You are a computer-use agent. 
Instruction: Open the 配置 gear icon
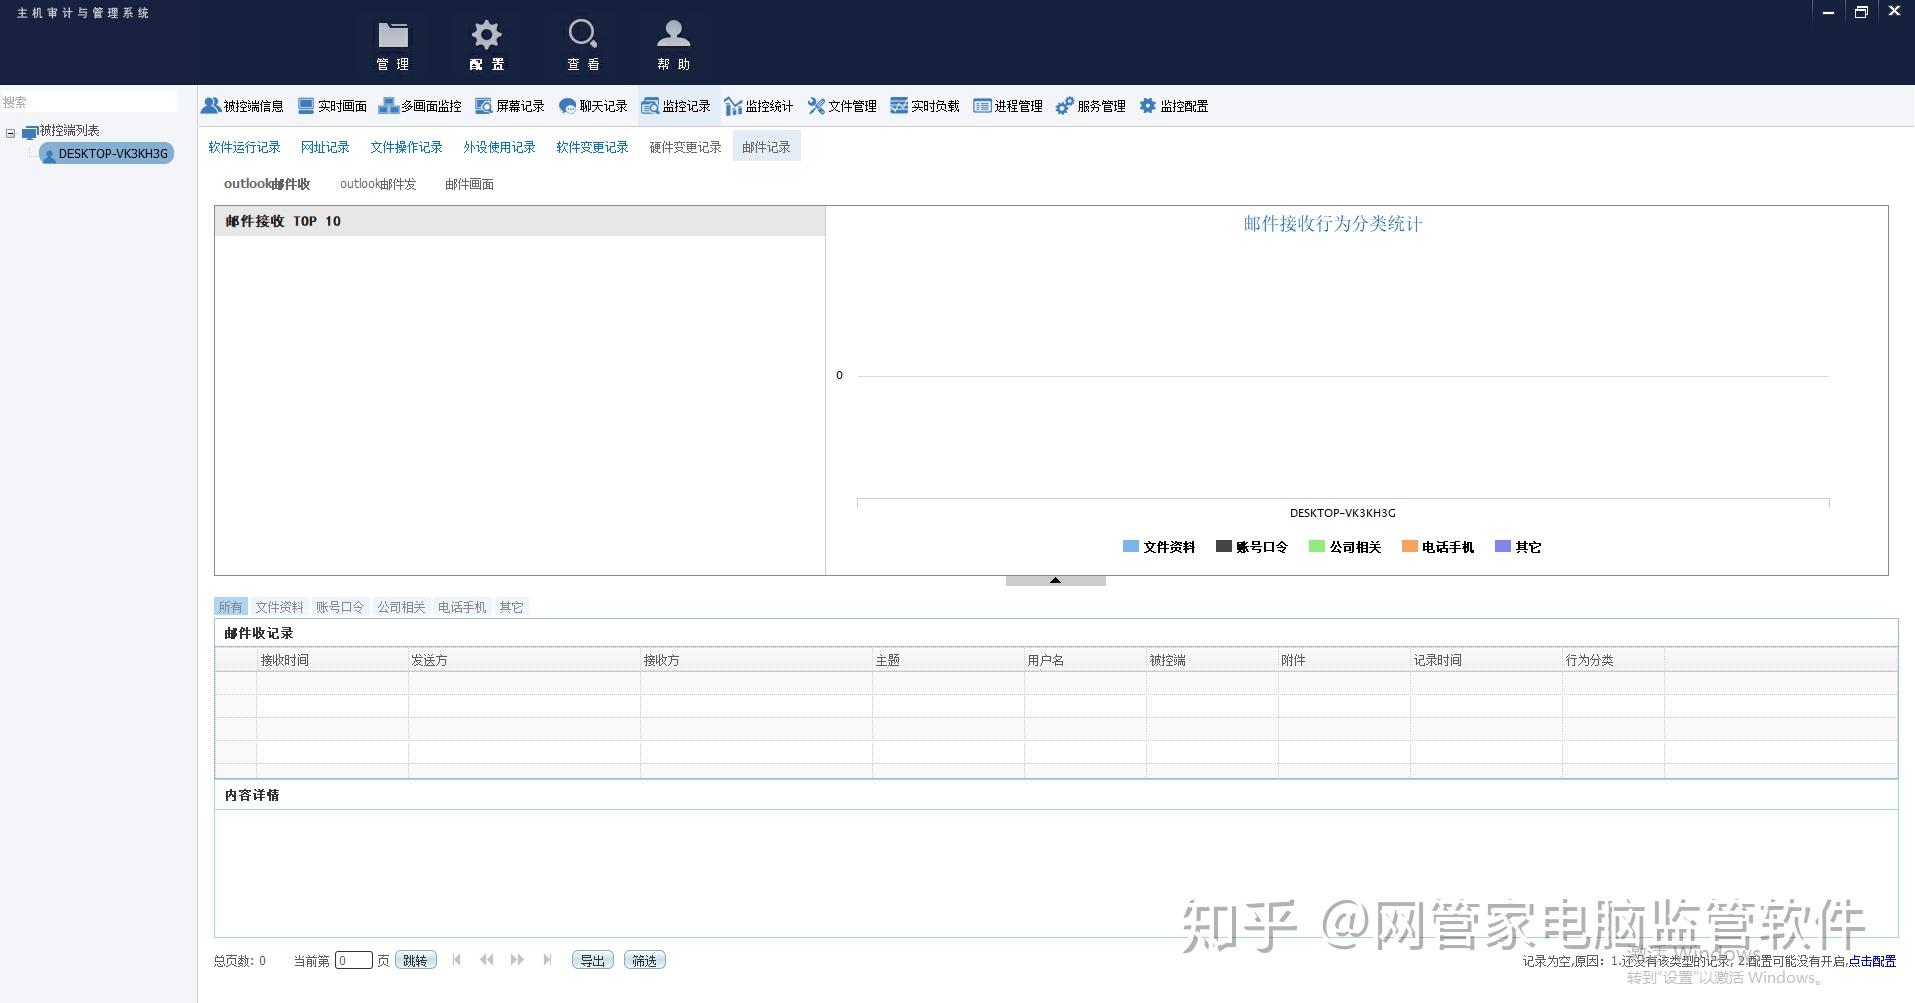tap(487, 45)
